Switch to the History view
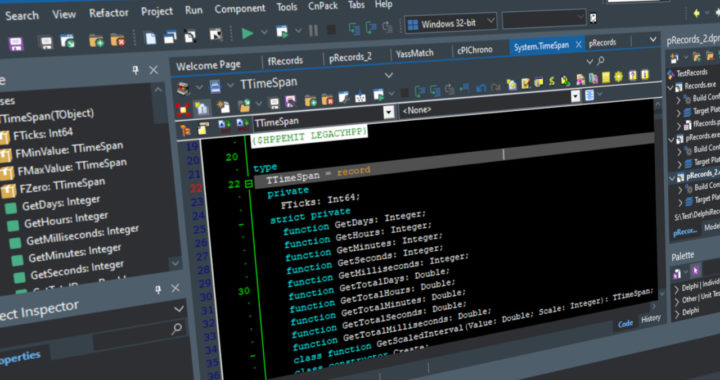Screen dimensions: 720x380 pyautogui.click(x=650, y=319)
